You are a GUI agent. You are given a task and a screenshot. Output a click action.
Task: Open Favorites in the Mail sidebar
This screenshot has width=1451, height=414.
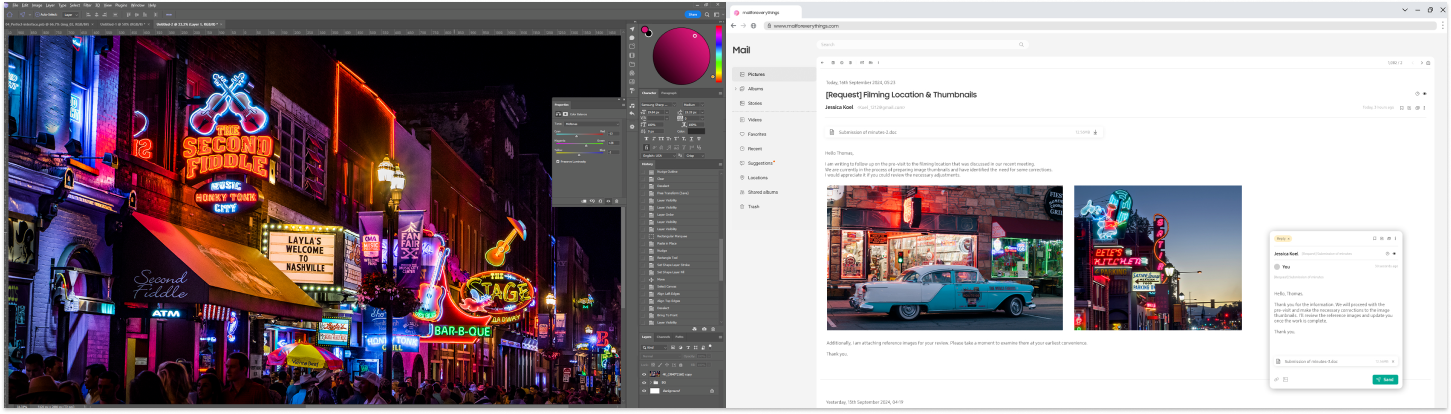coord(757,133)
